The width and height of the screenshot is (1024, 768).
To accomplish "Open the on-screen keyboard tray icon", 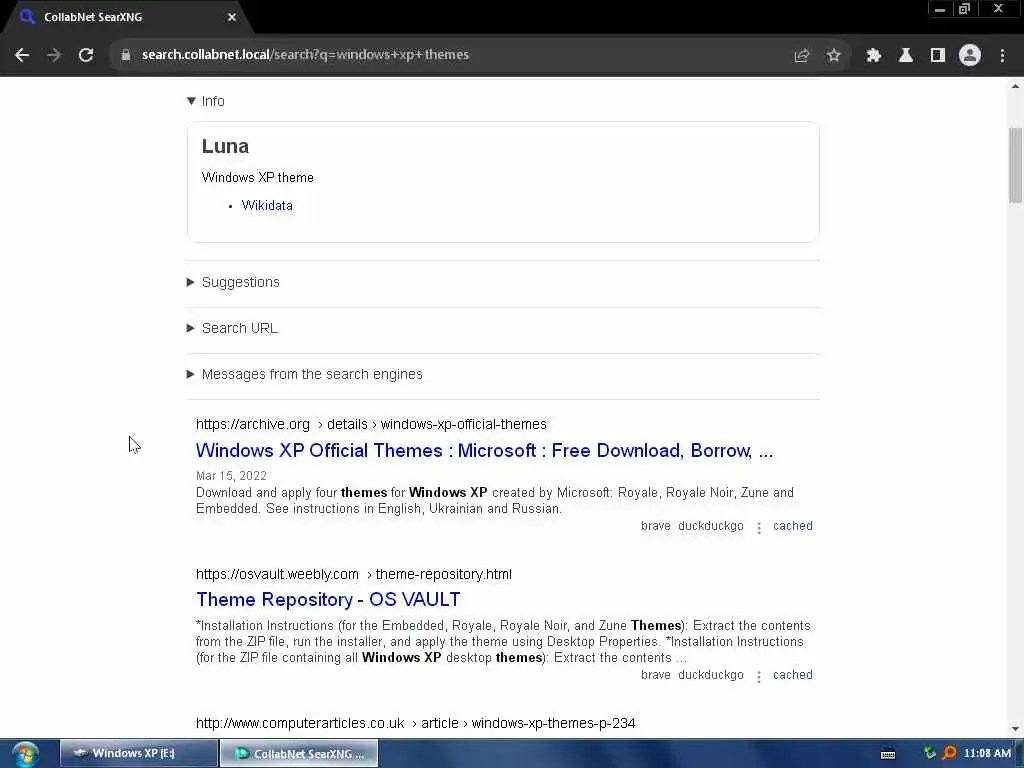I will coord(888,754).
